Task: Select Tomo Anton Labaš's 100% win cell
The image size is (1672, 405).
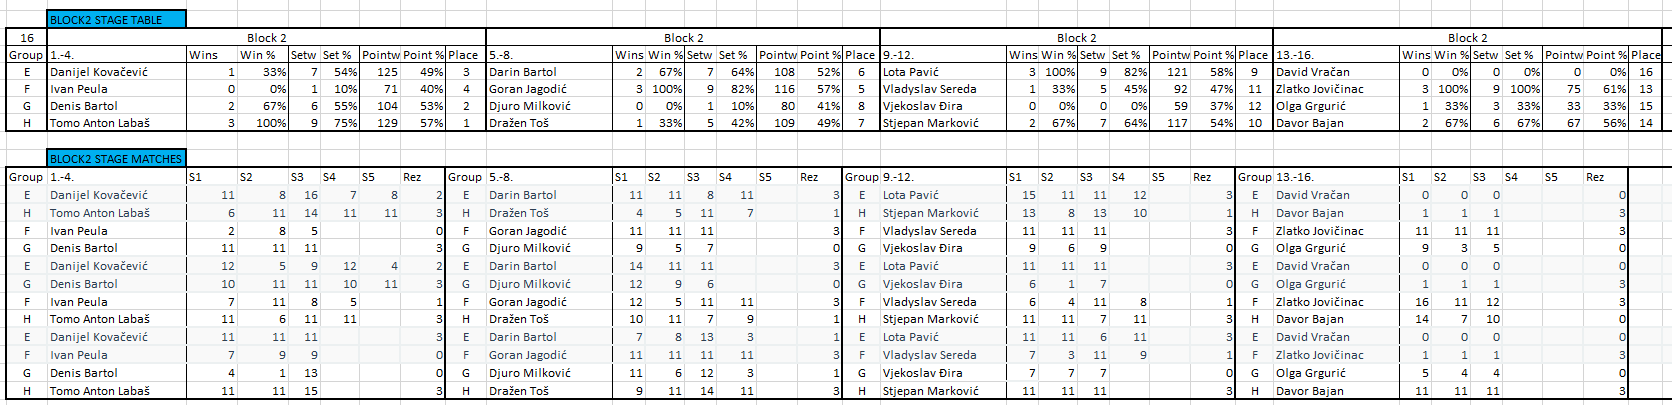Action: click(x=265, y=123)
